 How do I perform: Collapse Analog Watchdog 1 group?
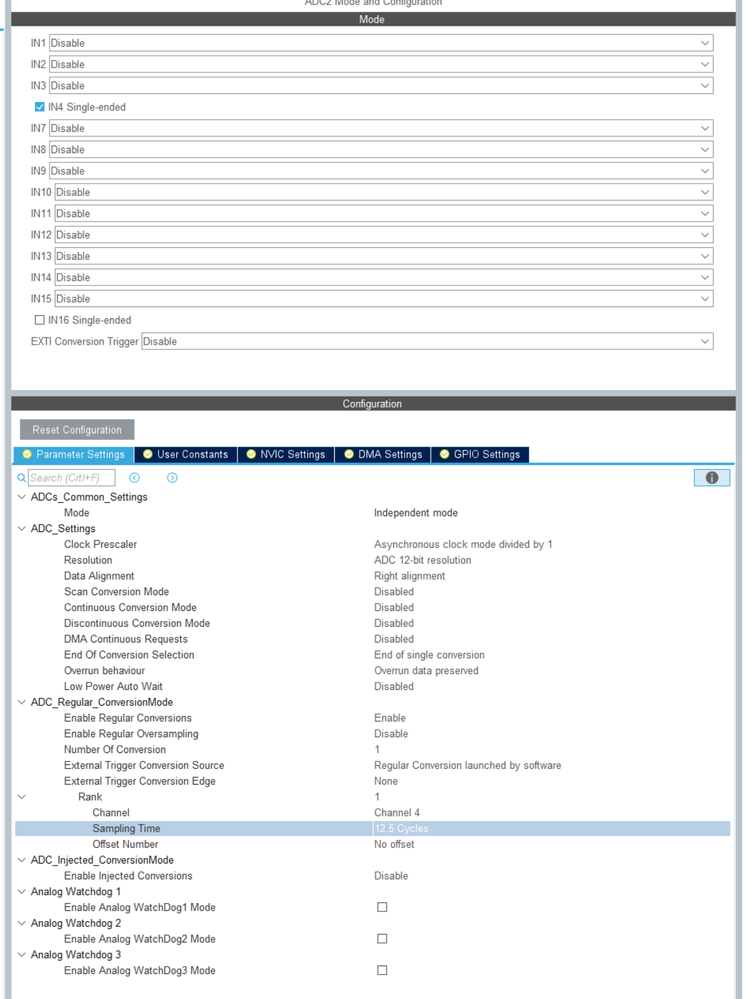point(22,892)
